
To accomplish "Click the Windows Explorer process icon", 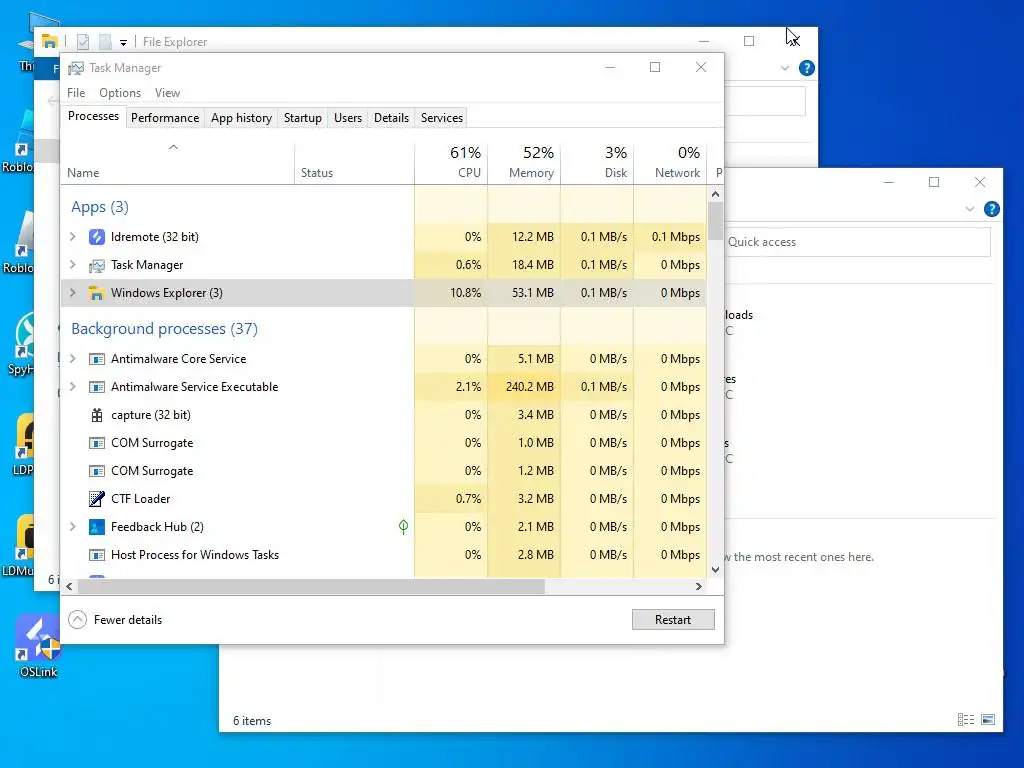I will (x=97, y=293).
